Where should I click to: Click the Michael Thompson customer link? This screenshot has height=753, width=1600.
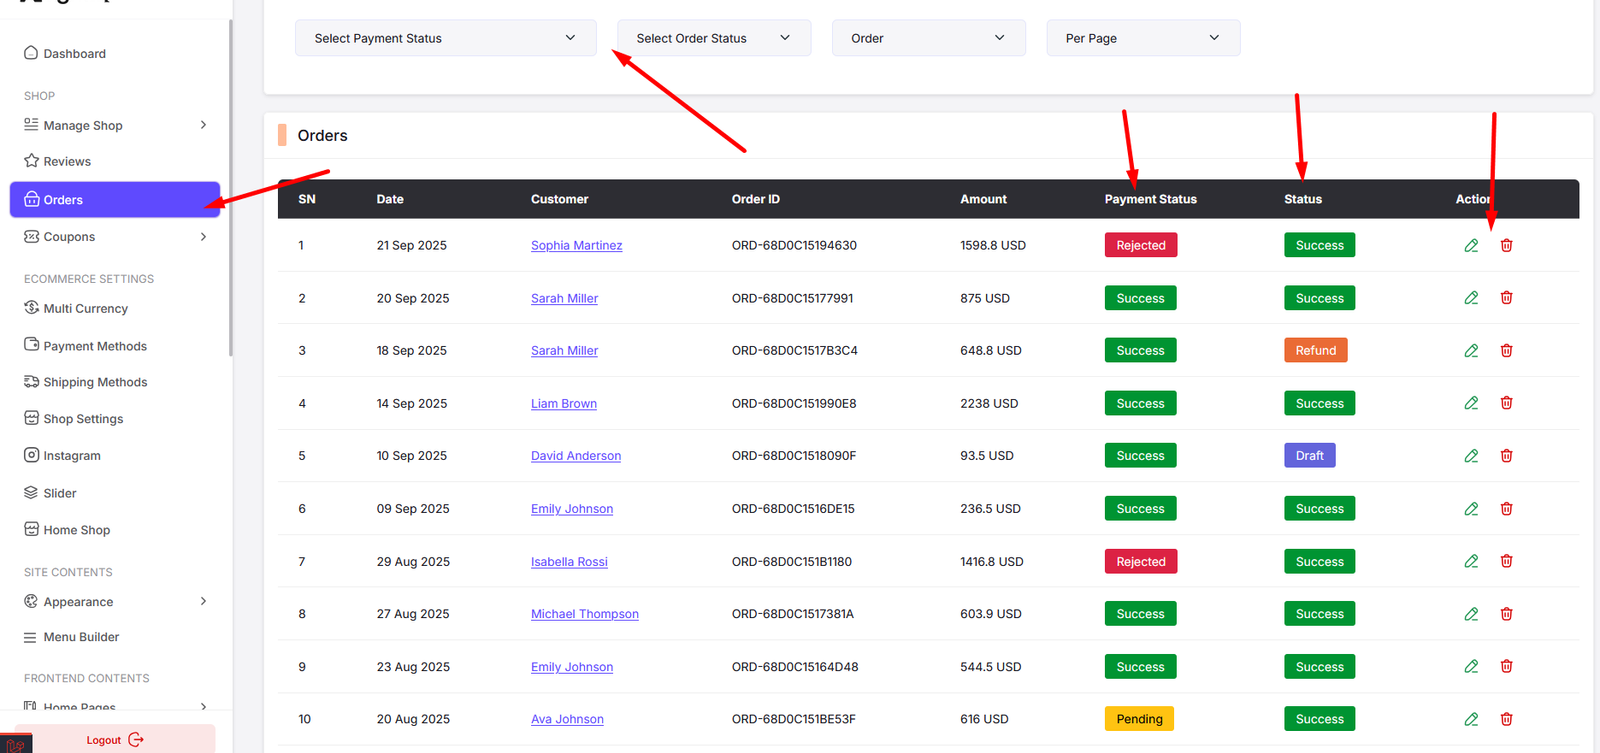pos(584,614)
